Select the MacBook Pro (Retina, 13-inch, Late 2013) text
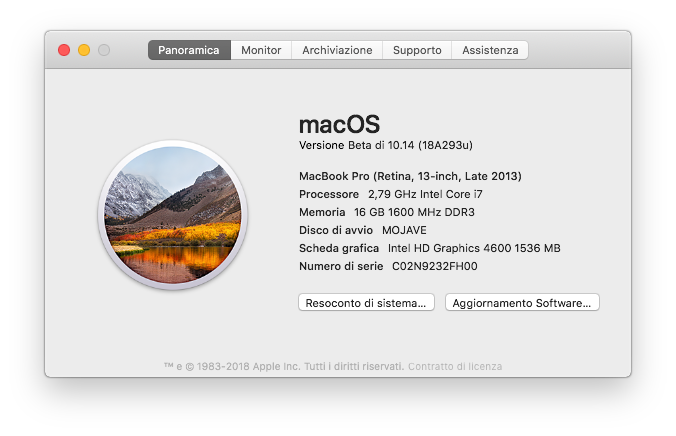676x436 pixels. 410,176
